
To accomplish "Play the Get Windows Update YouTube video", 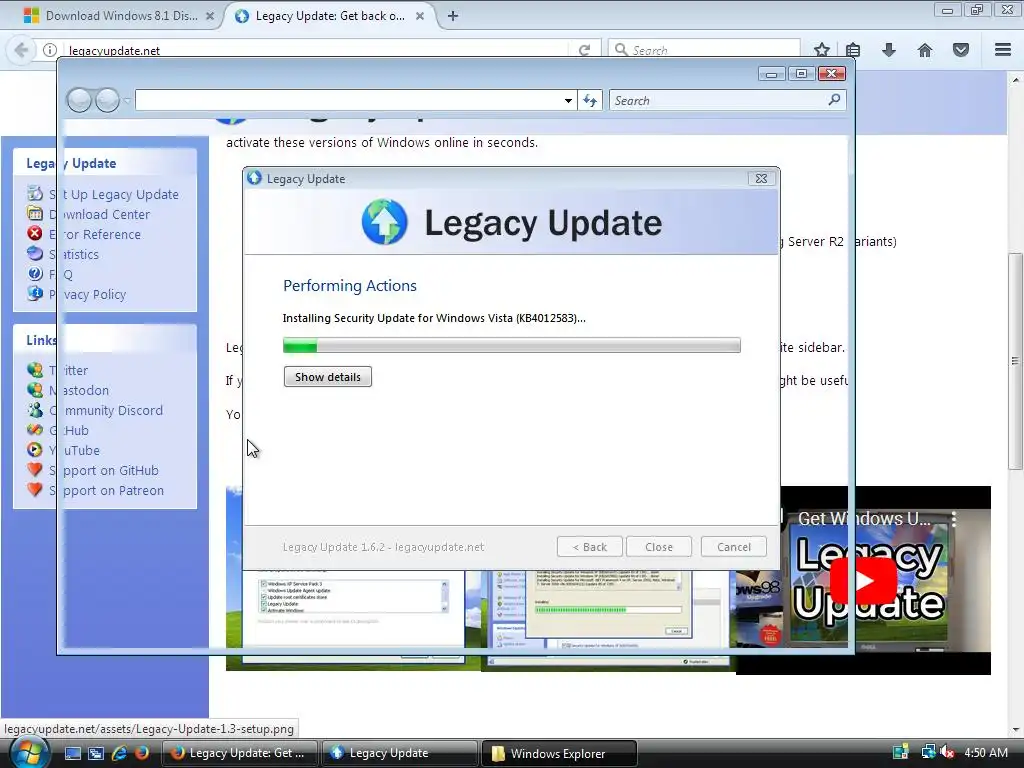I will coord(863,580).
